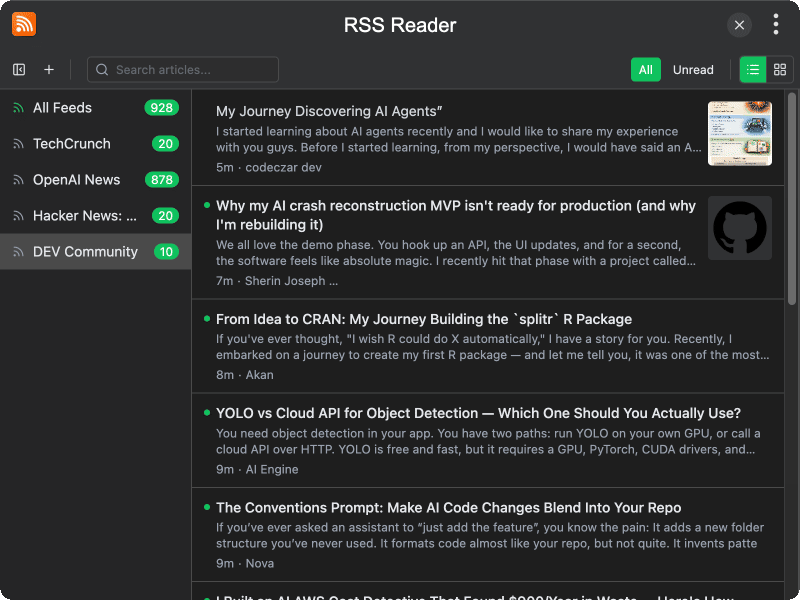The width and height of the screenshot is (800, 600).
Task: Select All Feeds in sidebar
Action: click(x=62, y=108)
